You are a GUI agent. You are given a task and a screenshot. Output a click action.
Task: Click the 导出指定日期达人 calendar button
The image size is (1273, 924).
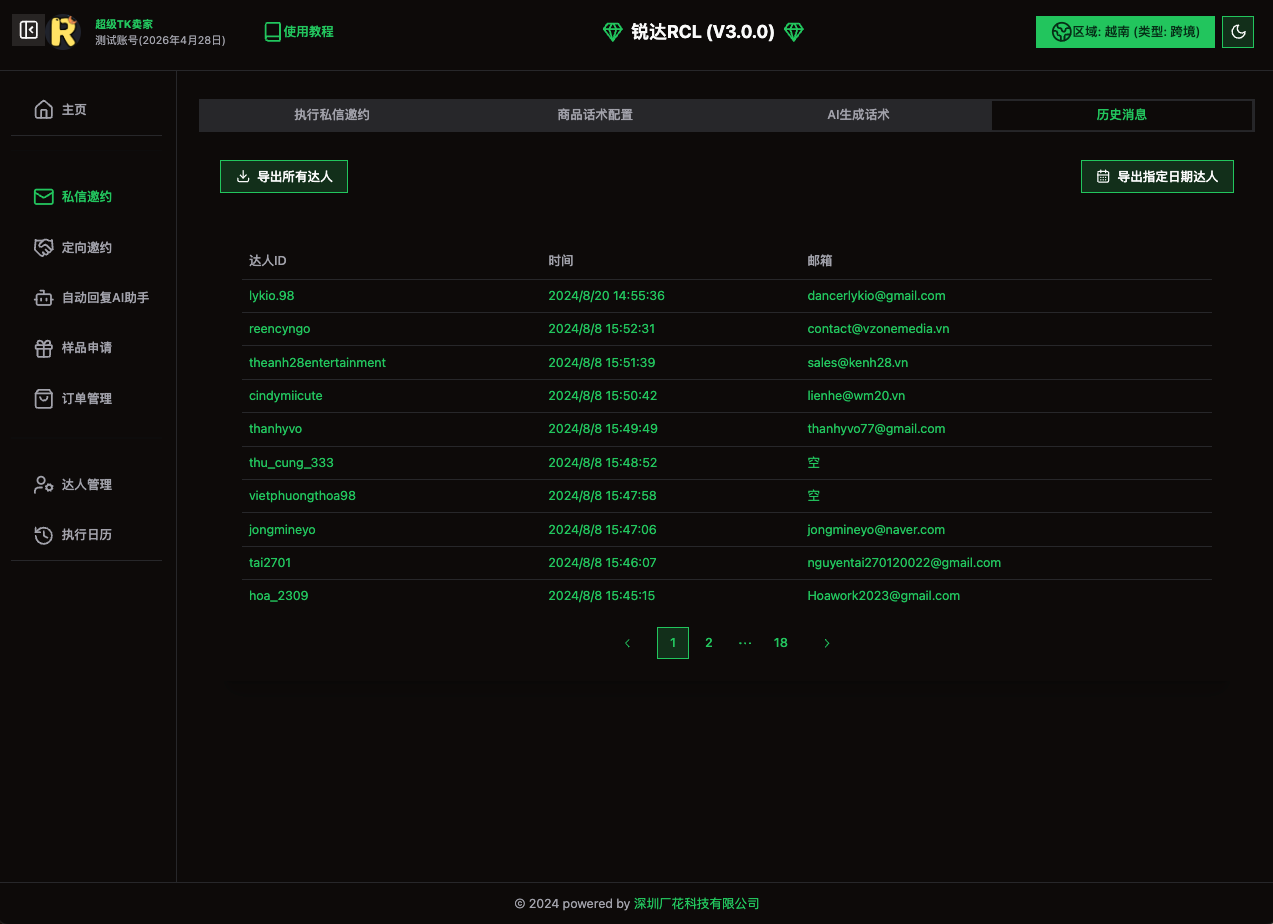pyautogui.click(x=1157, y=177)
